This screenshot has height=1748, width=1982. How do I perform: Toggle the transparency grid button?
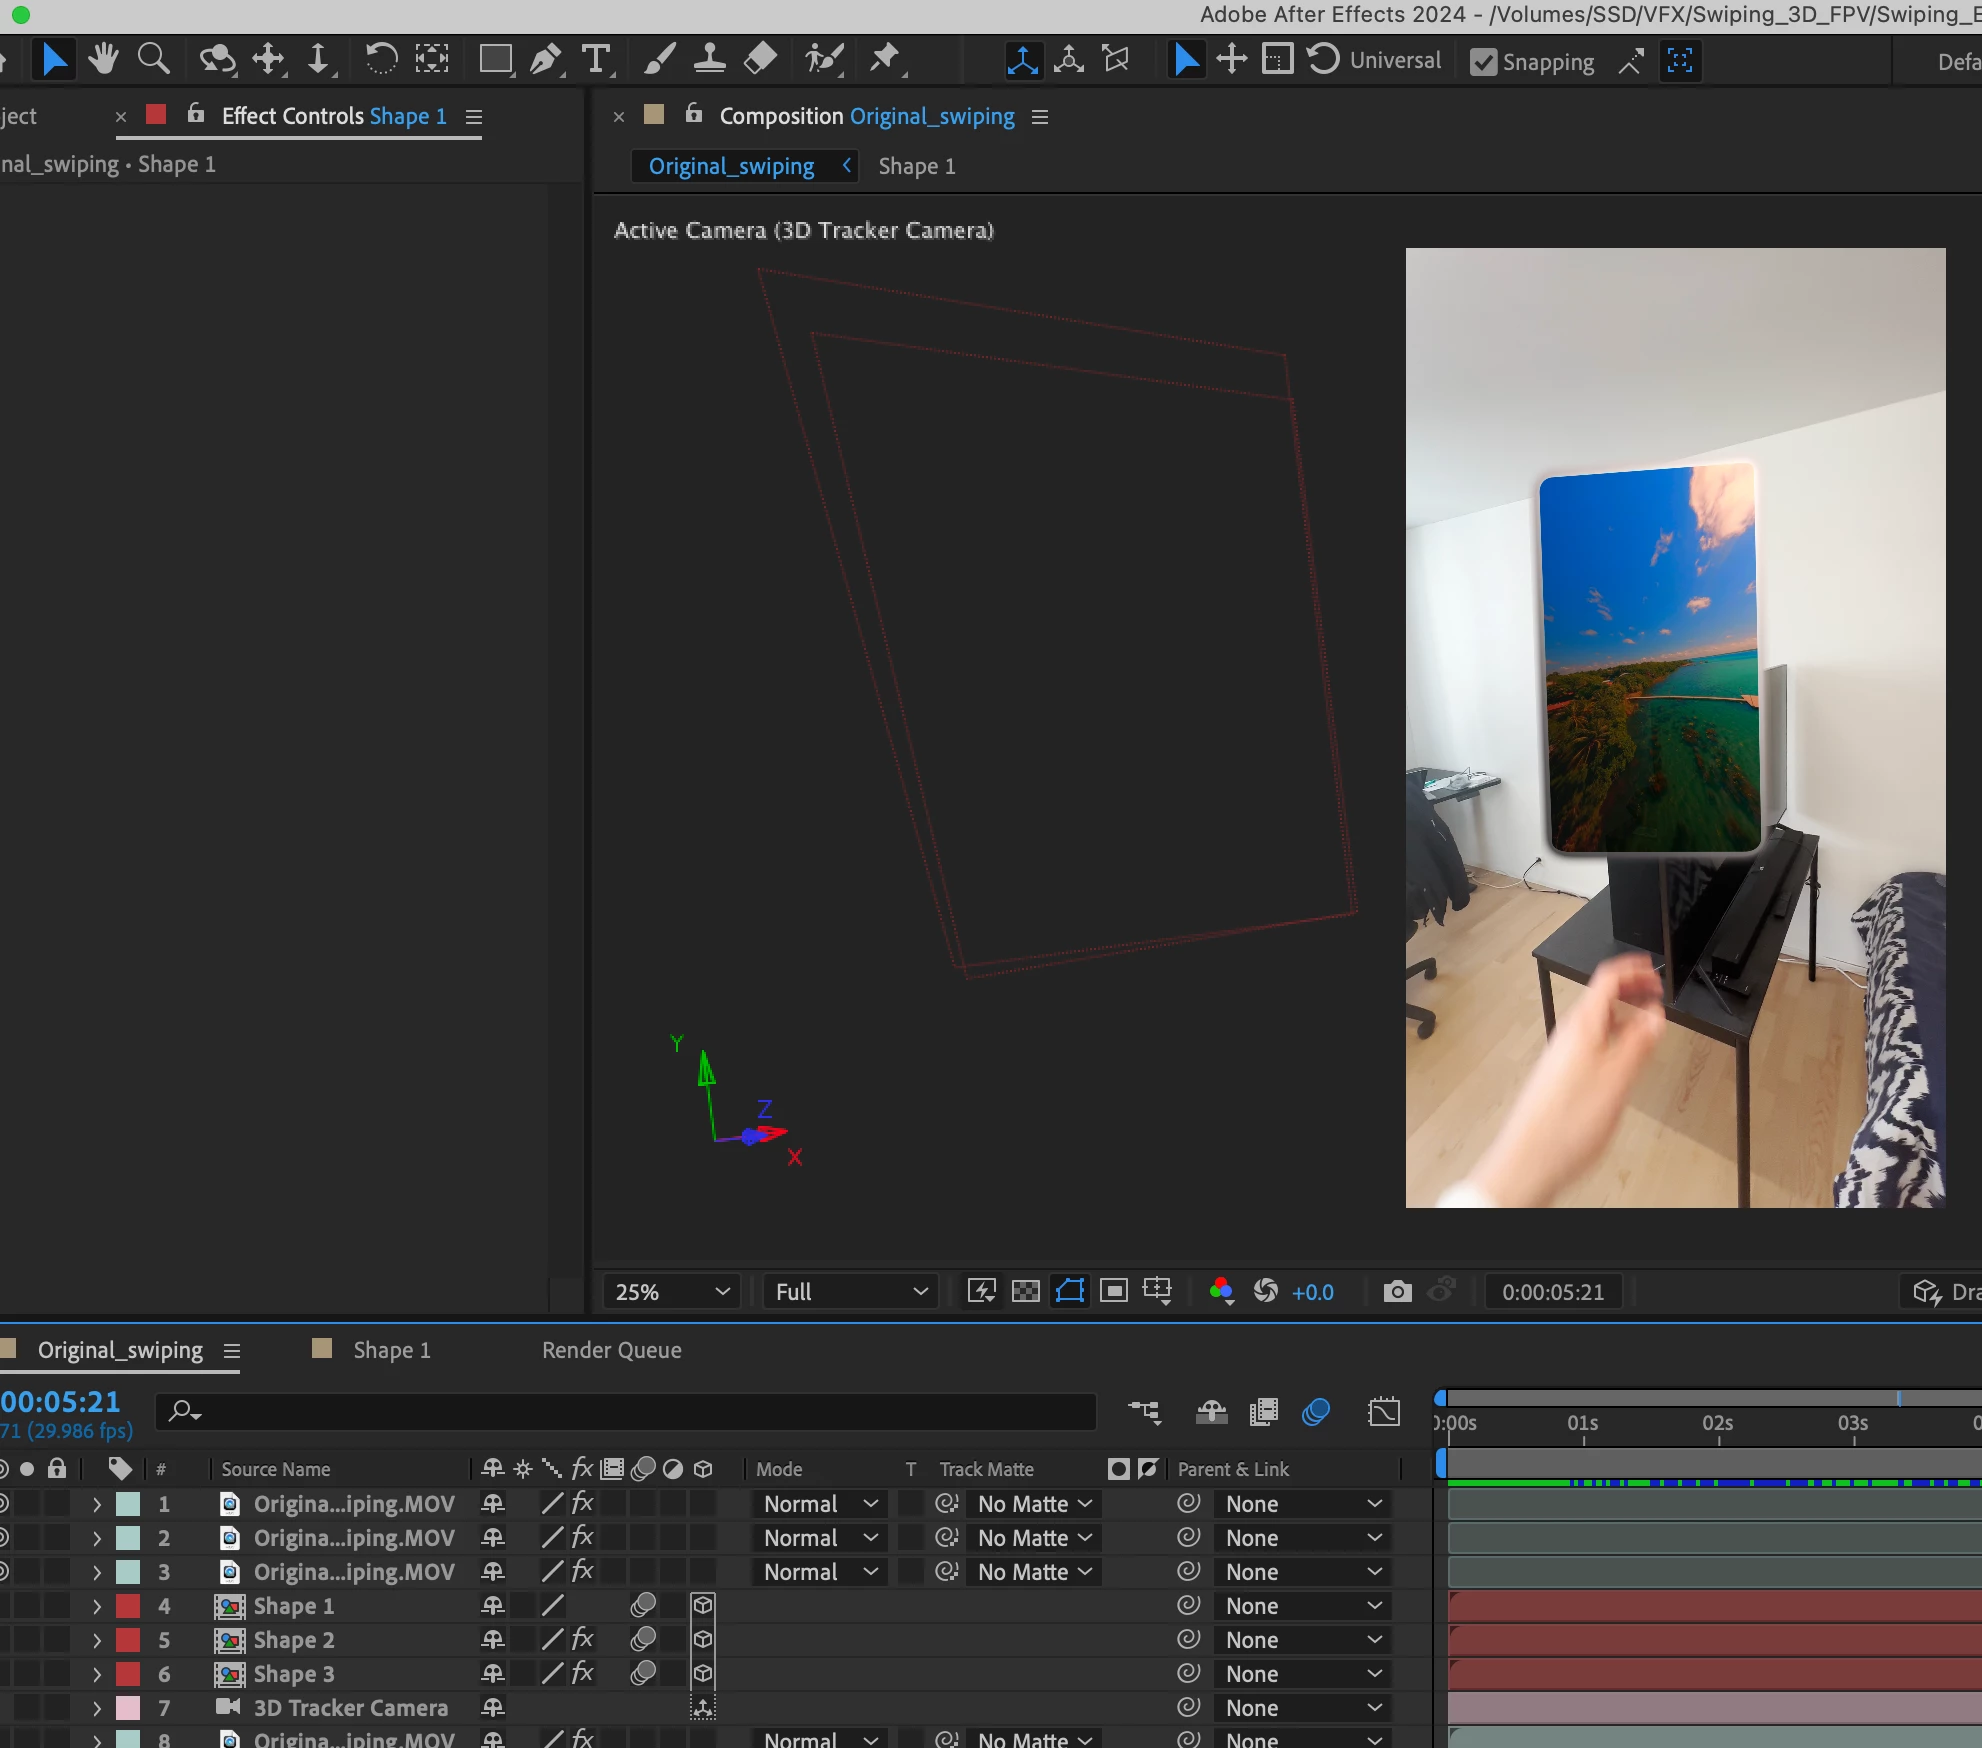(x=1025, y=1292)
